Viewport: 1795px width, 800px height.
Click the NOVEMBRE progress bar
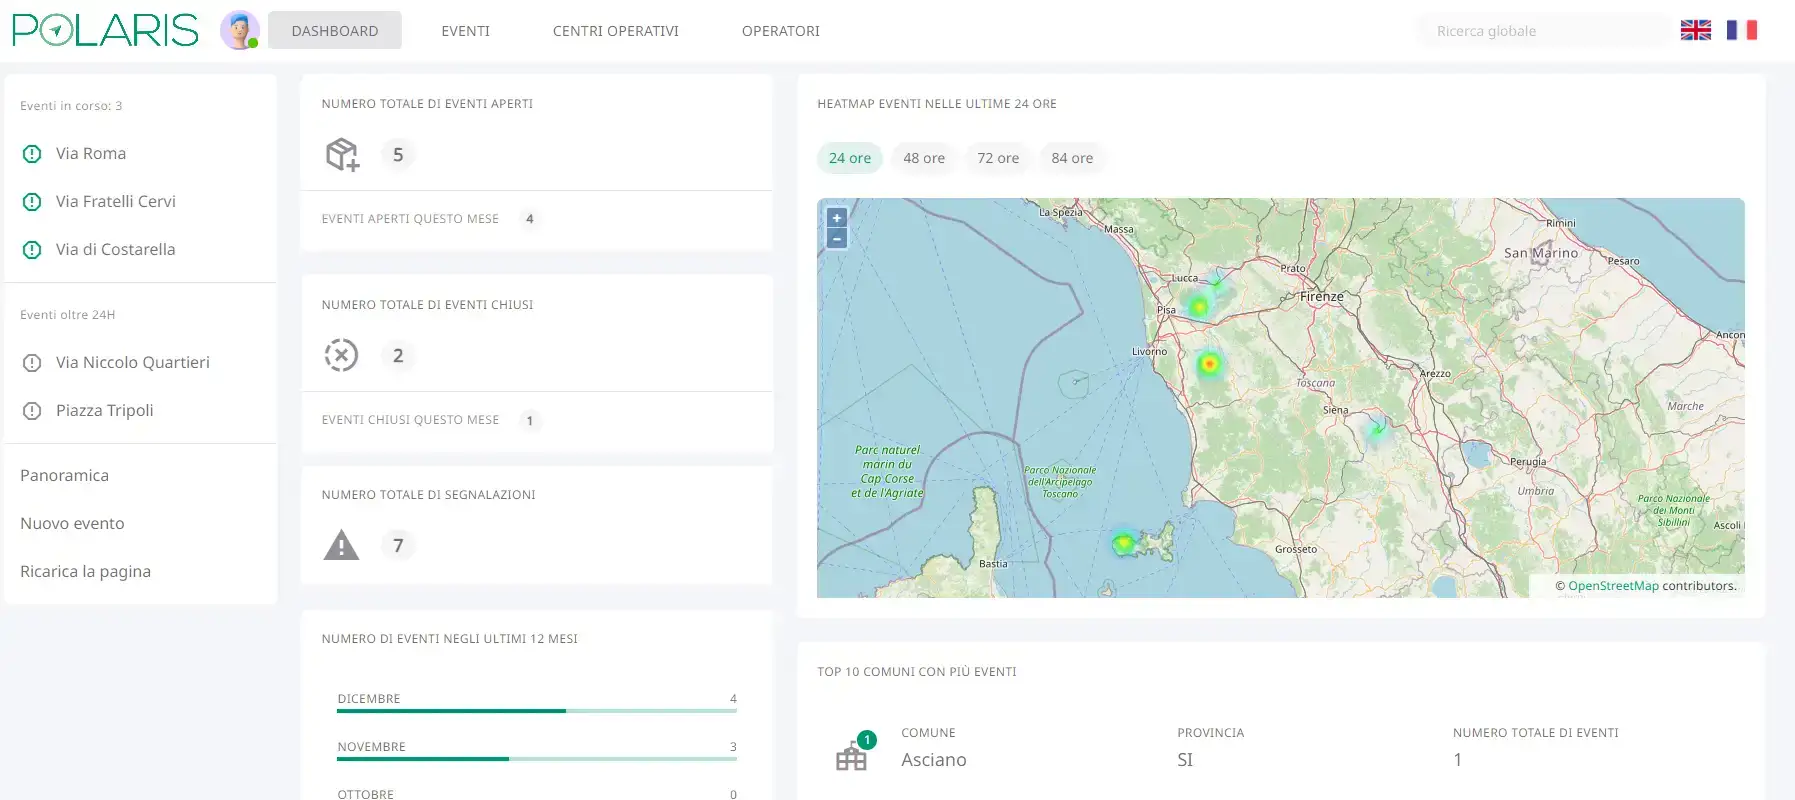pyautogui.click(x=537, y=759)
